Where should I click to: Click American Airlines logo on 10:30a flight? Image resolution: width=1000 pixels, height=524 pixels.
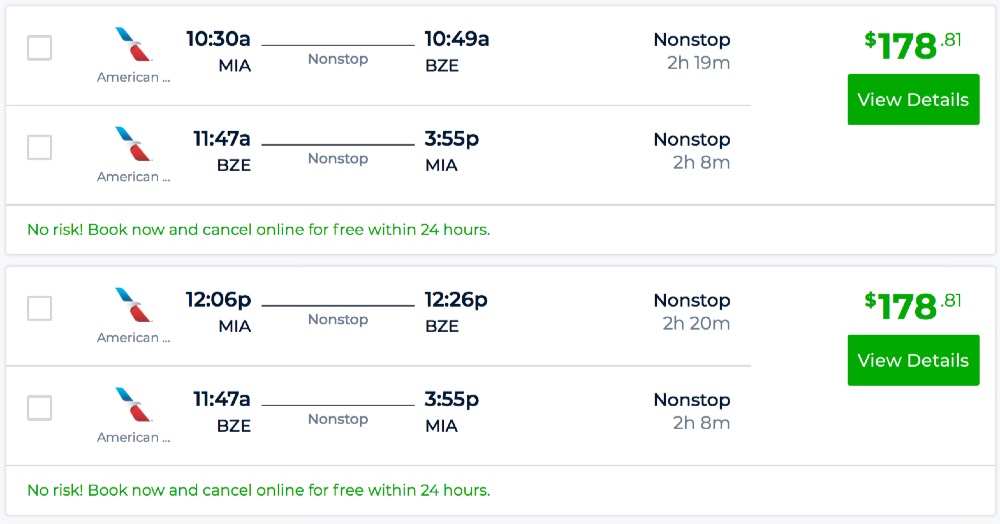pos(134,45)
